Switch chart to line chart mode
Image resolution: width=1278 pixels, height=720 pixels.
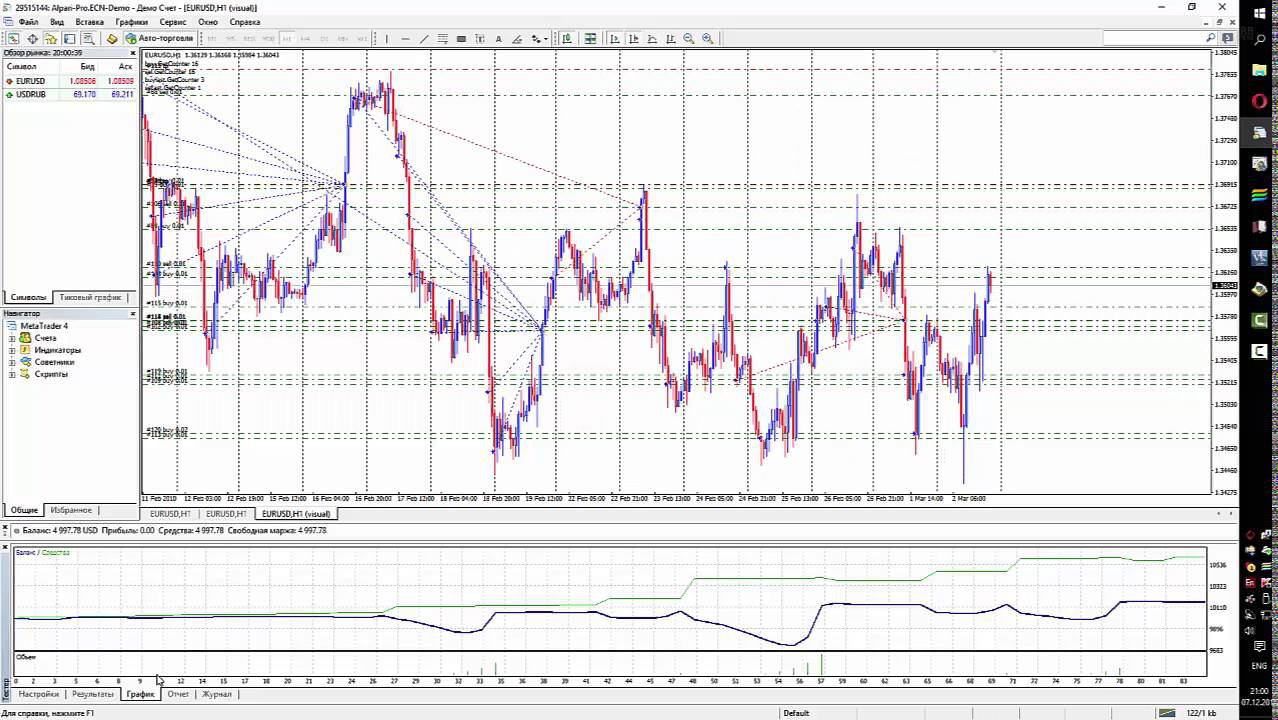(x=651, y=38)
